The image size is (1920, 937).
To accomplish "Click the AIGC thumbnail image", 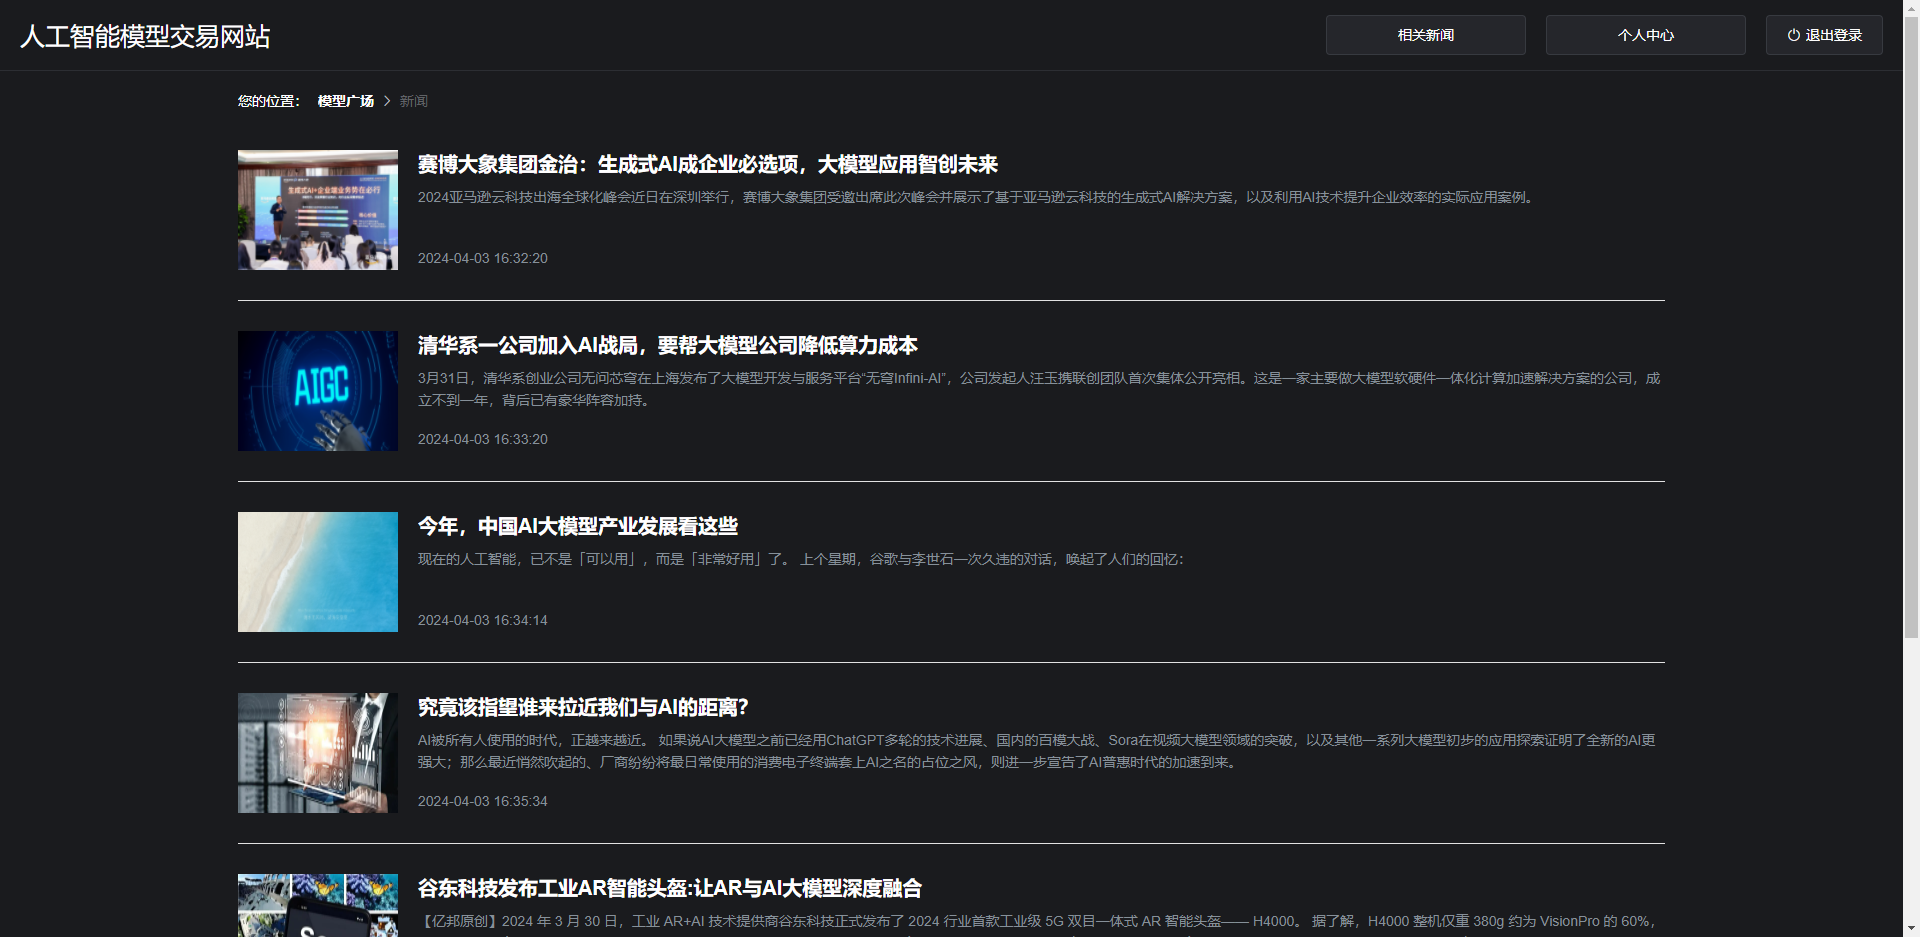I will point(317,390).
